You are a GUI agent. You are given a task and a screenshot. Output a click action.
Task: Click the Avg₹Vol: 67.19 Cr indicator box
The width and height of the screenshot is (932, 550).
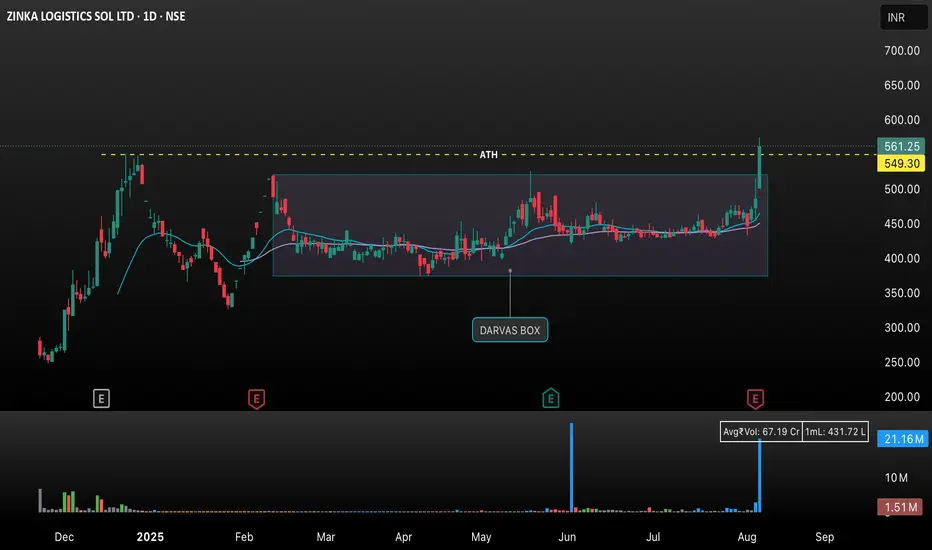coord(761,432)
